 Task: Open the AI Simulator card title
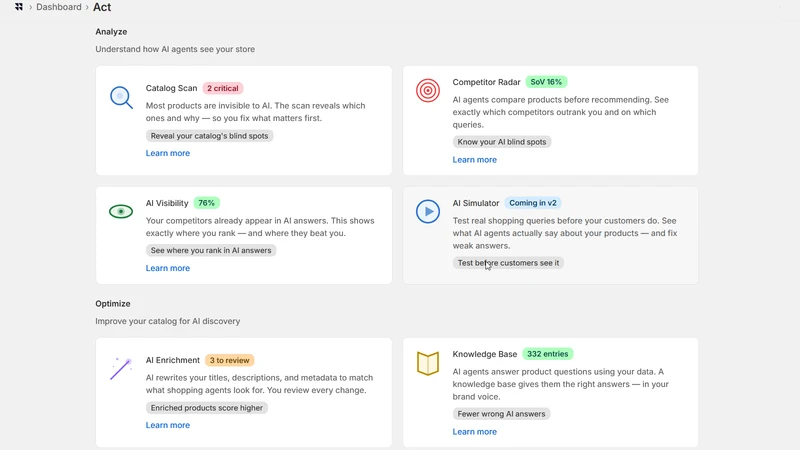click(476, 203)
